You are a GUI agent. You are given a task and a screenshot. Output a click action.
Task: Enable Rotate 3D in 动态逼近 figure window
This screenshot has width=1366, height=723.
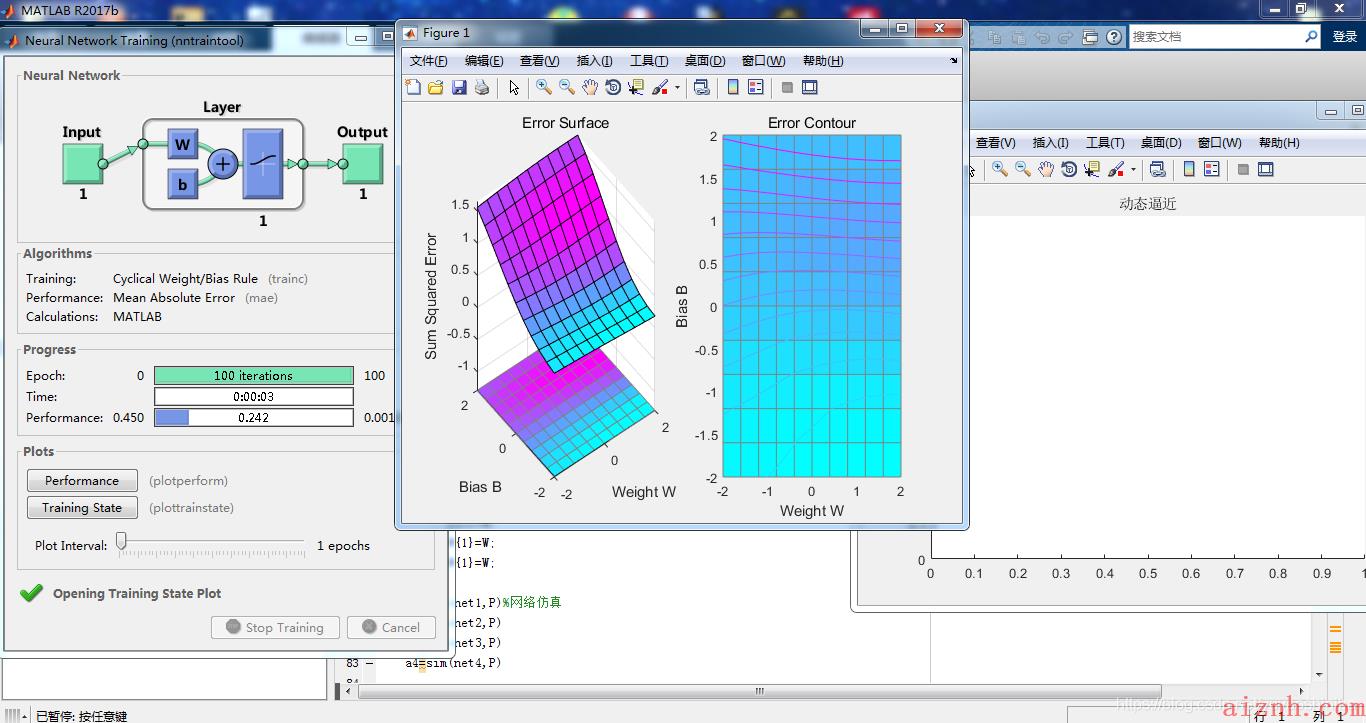(1069, 170)
